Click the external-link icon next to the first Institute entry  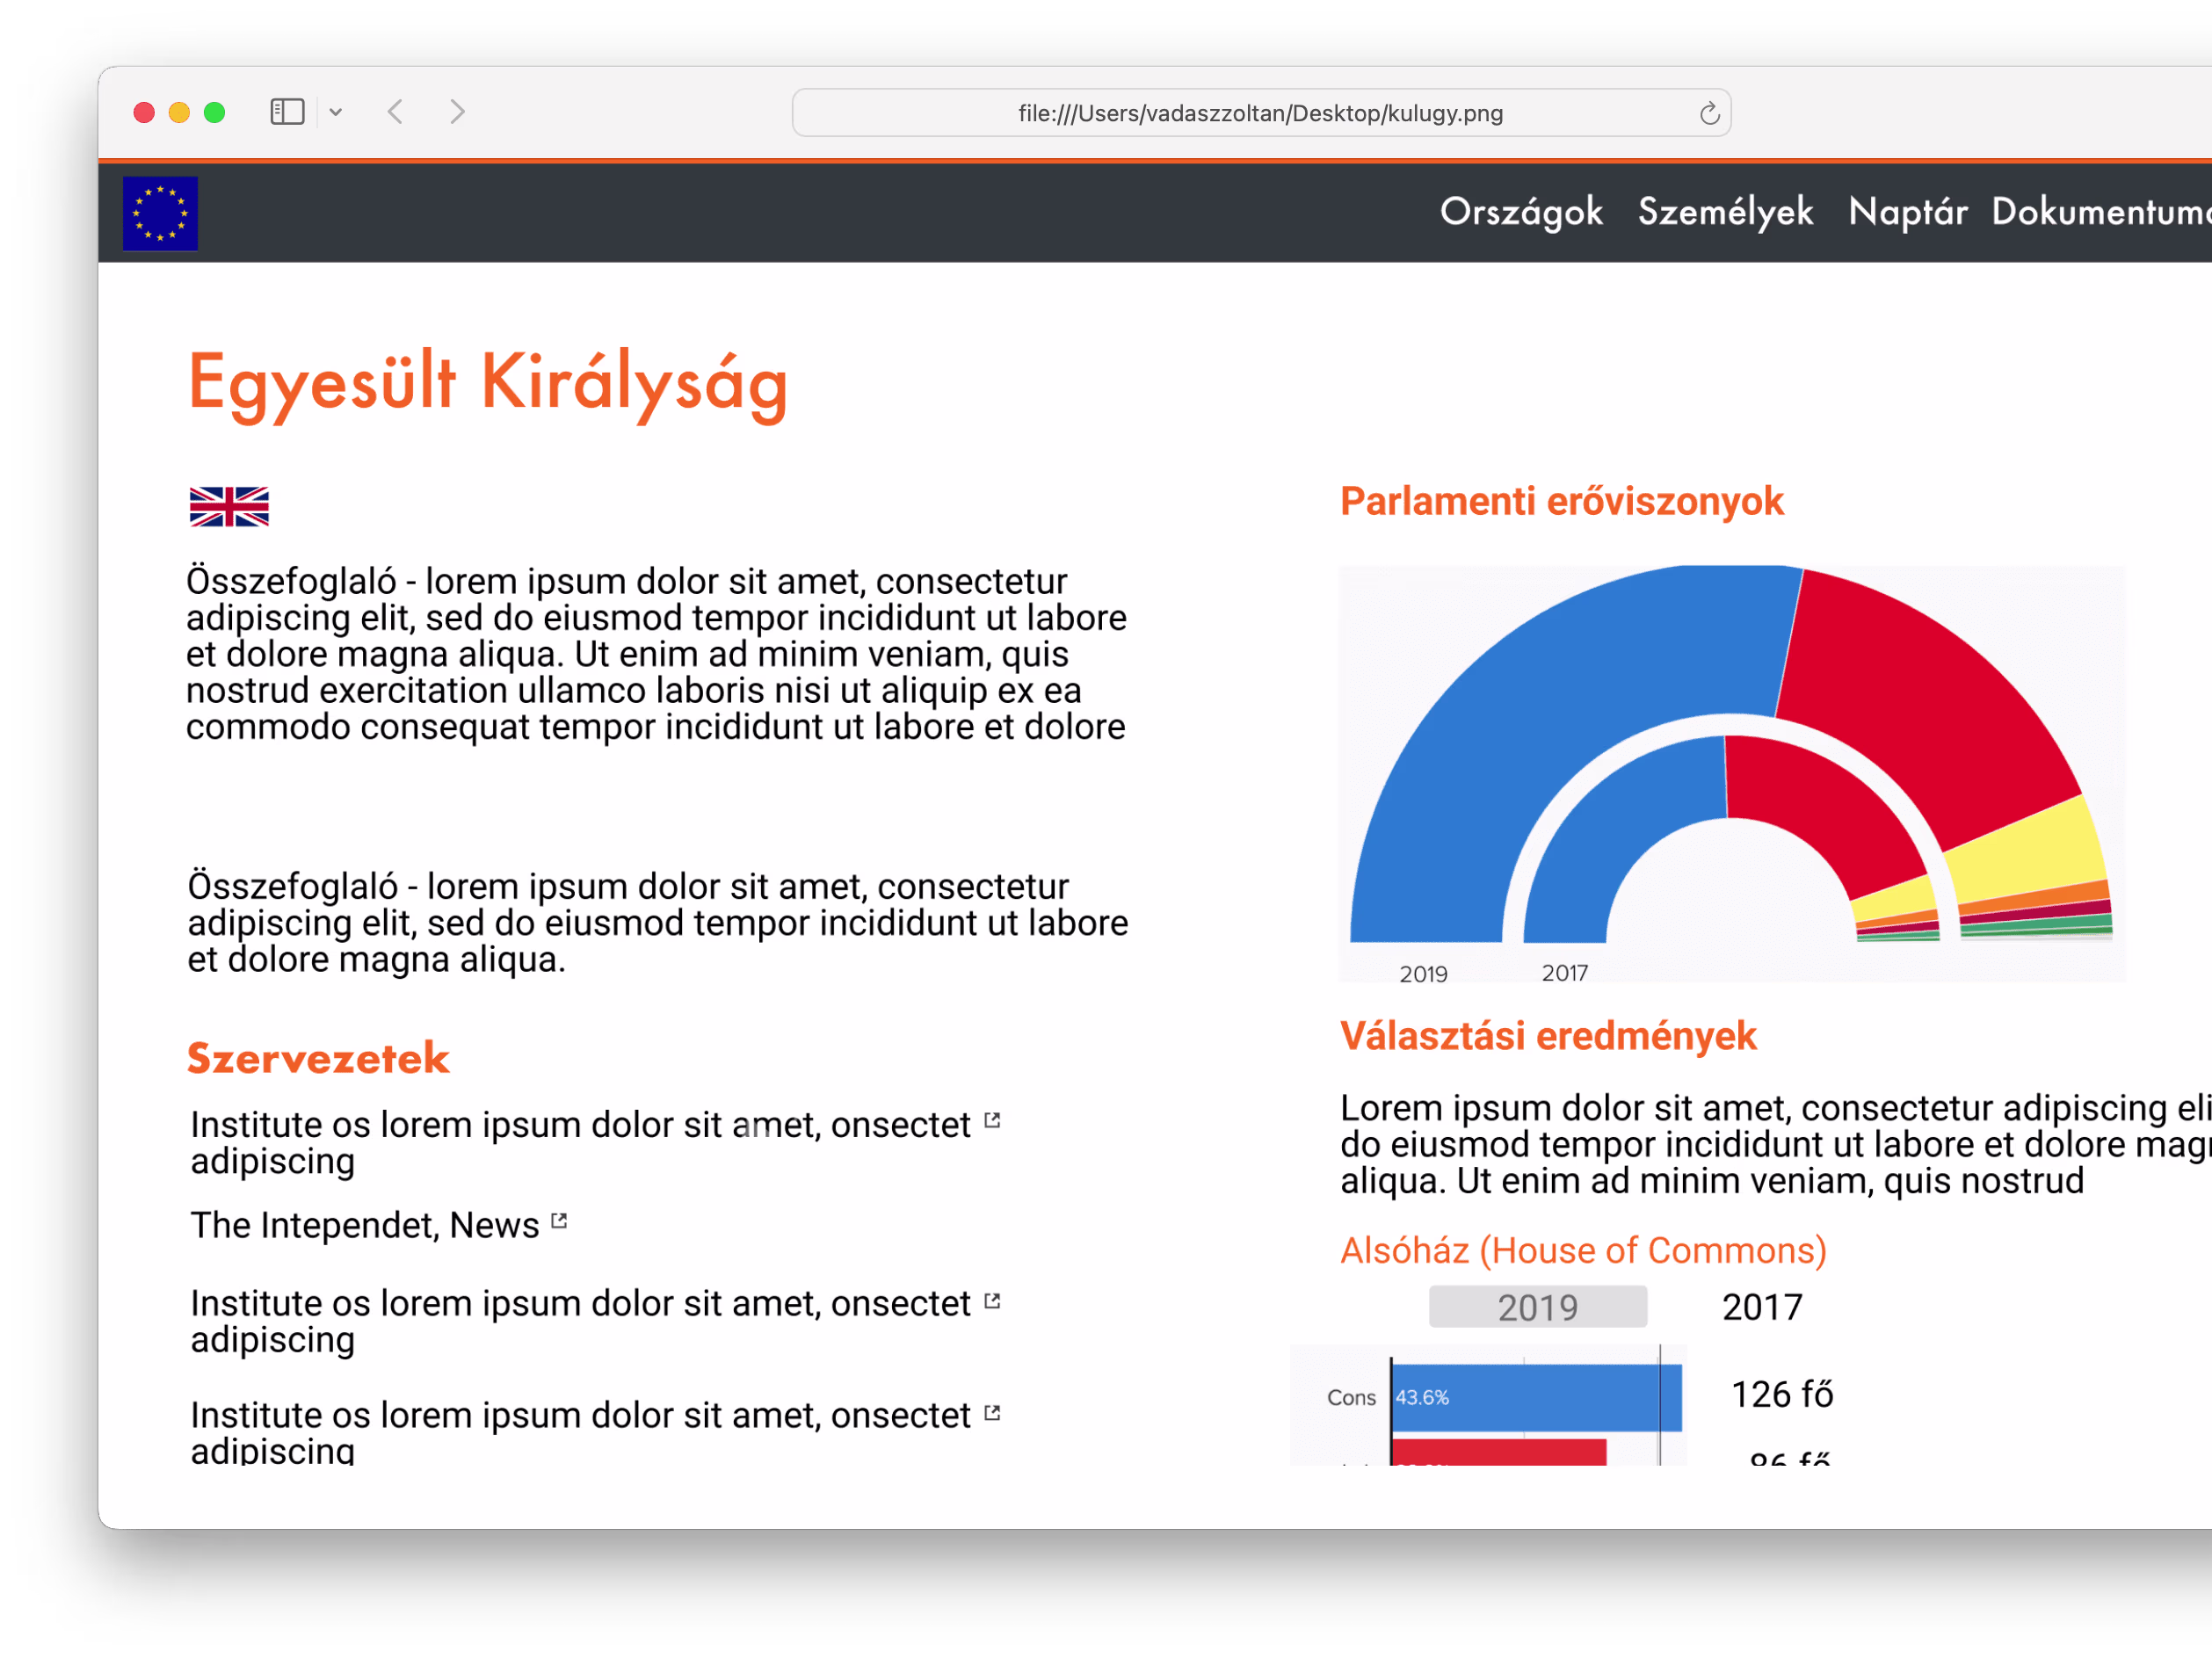992,1120
